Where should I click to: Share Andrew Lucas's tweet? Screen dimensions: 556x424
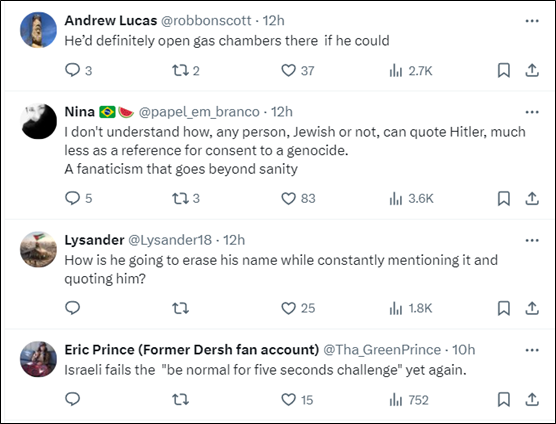532,70
